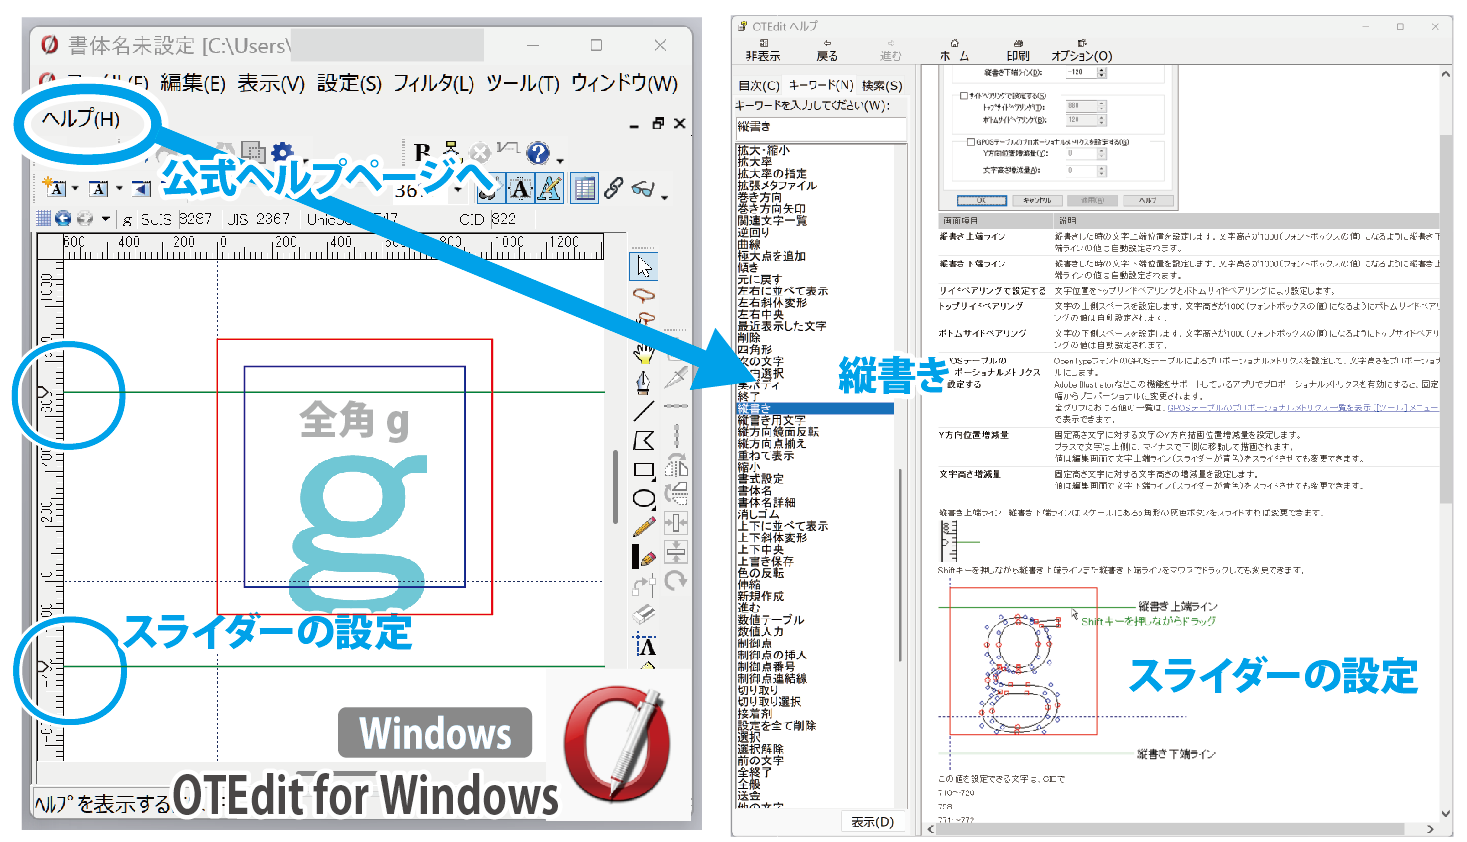Click the character grid icon

43,218
